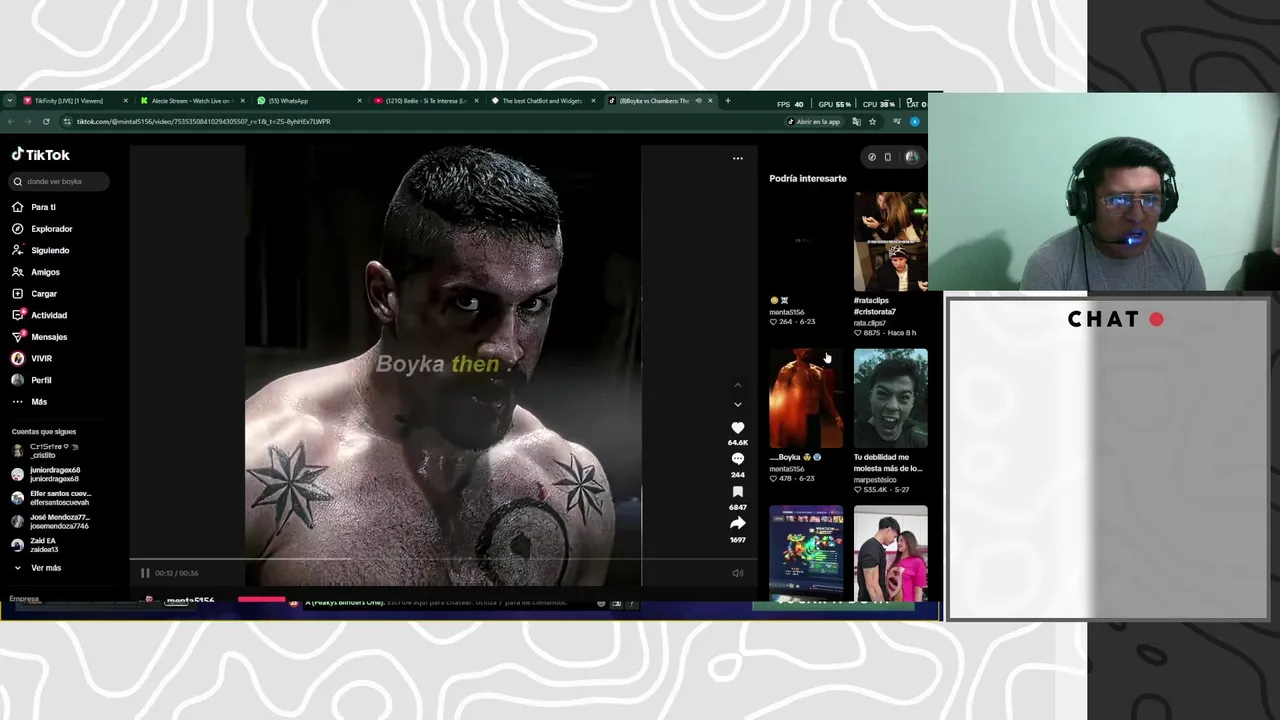Open a new browser tab

tap(728, 101)
